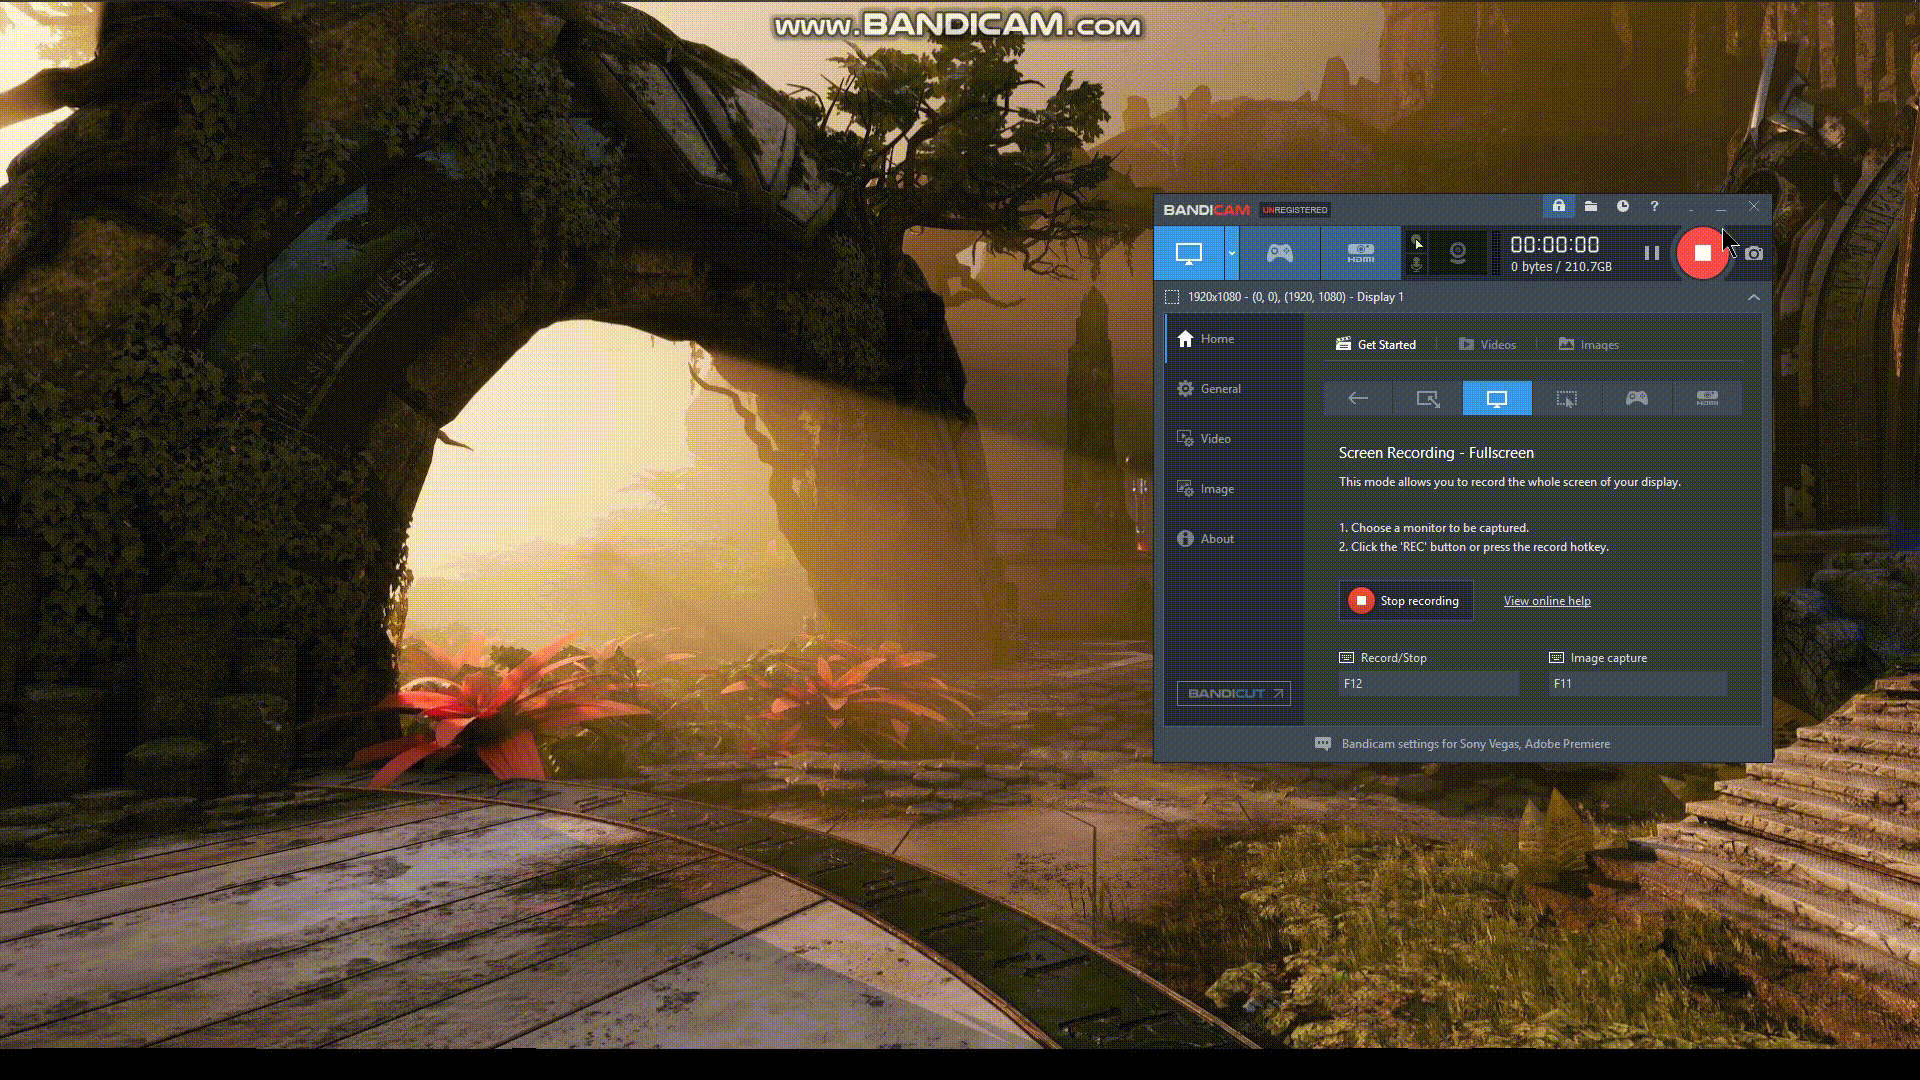This screenshot has height=1080, width=1920.
Task: Toggle webcam overlay icon
Action: click(1458, 253)
